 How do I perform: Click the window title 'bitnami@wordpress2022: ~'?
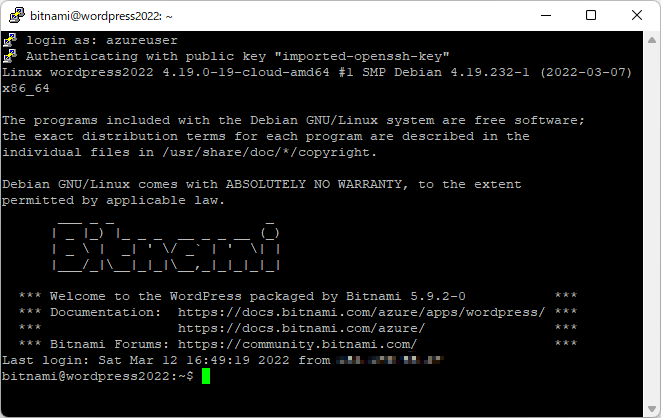coord(101,16)
